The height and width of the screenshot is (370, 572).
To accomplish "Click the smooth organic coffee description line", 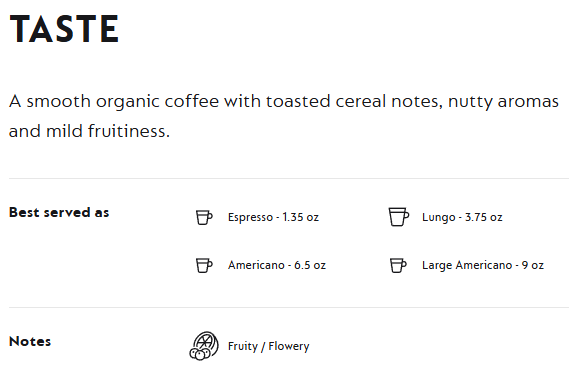I will coord(284,101).
